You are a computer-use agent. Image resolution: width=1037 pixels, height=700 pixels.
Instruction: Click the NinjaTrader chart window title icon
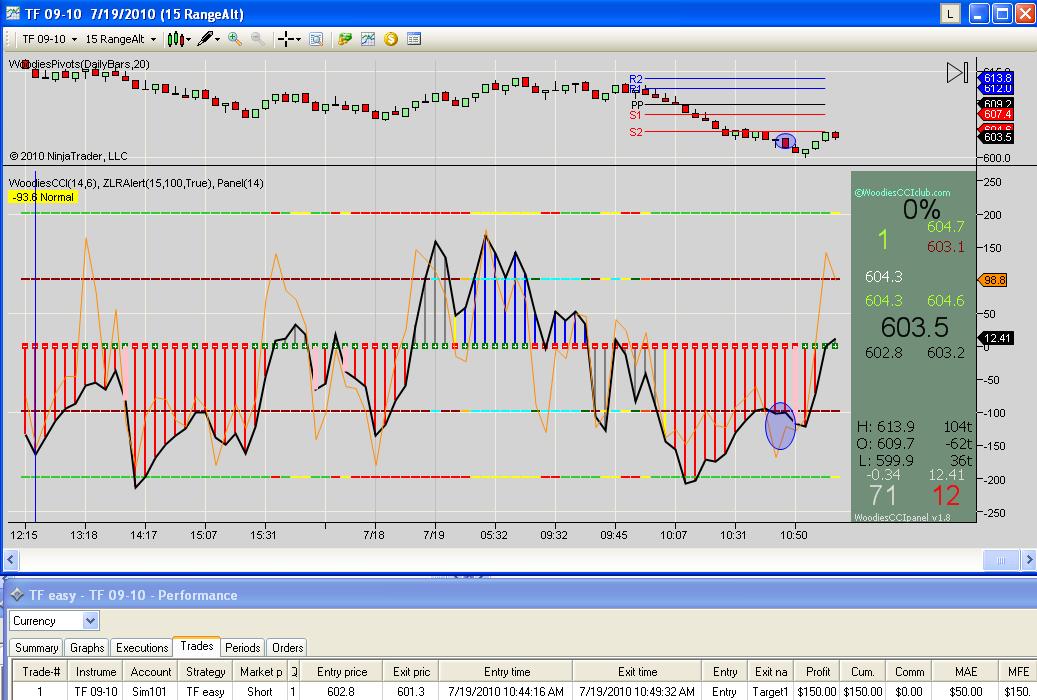[13, 13]
